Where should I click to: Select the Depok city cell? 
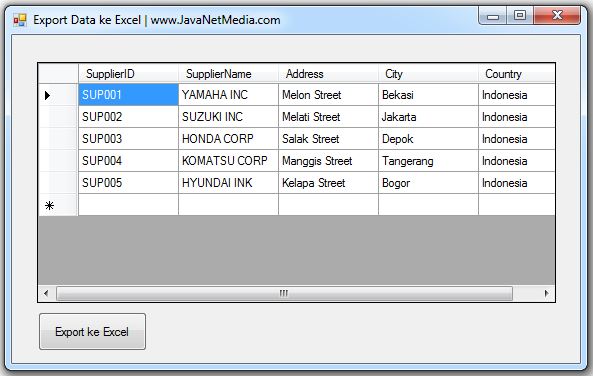click(428, 138)
